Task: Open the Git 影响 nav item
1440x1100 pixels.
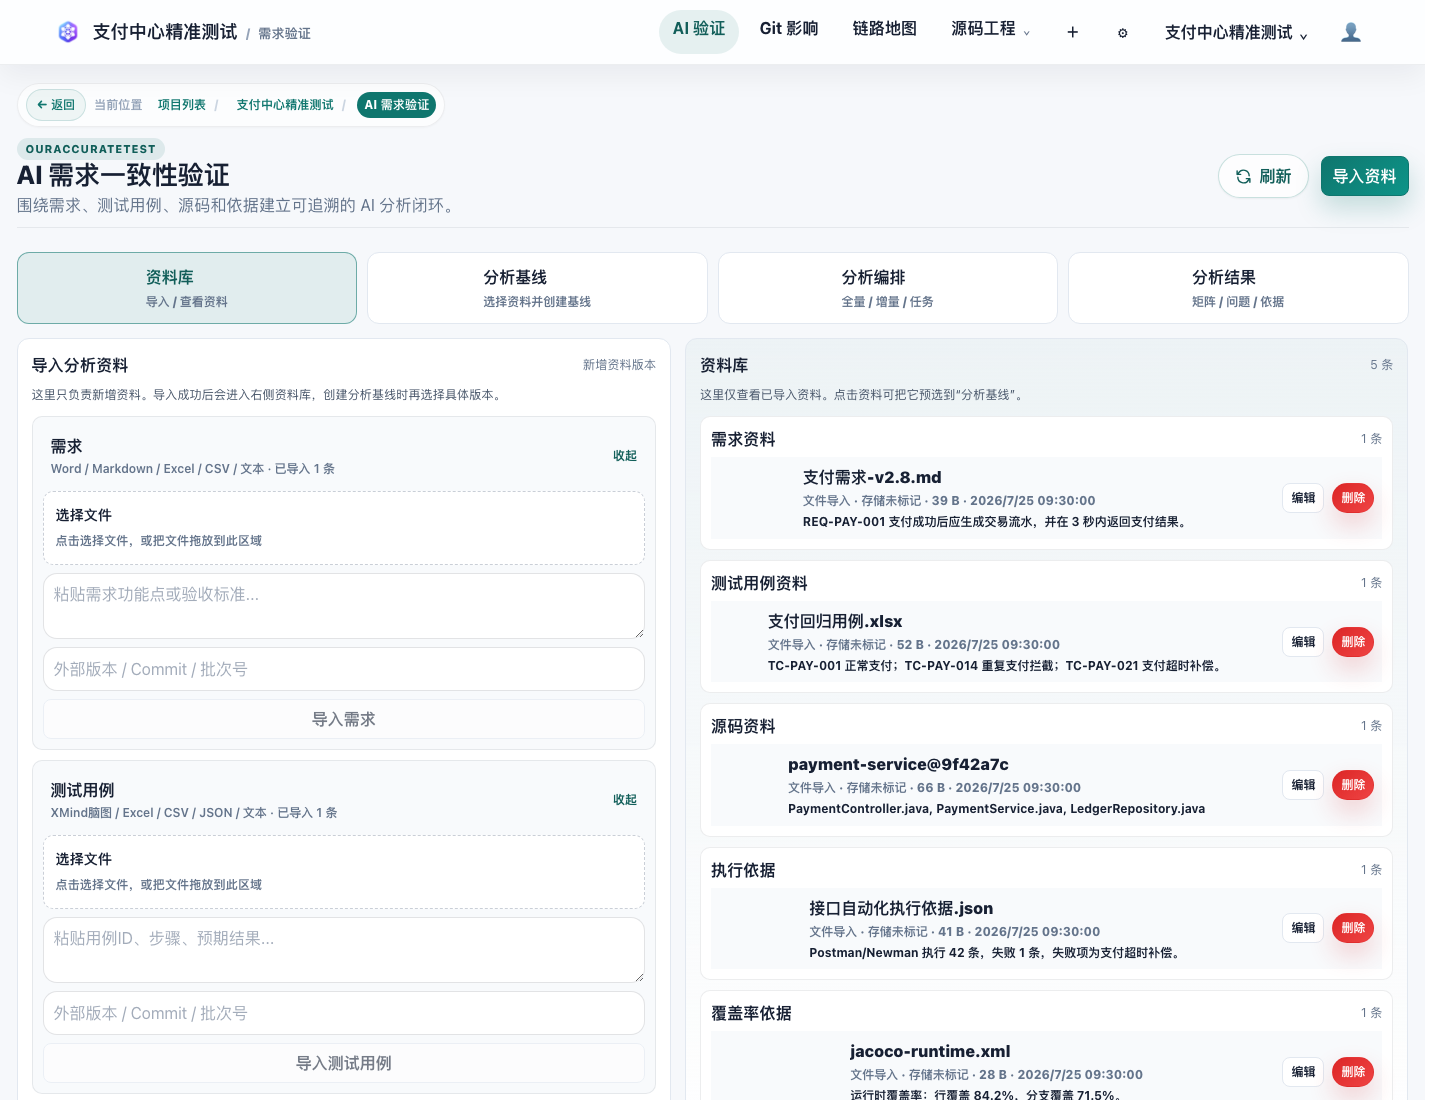Action: coord(789,30)
